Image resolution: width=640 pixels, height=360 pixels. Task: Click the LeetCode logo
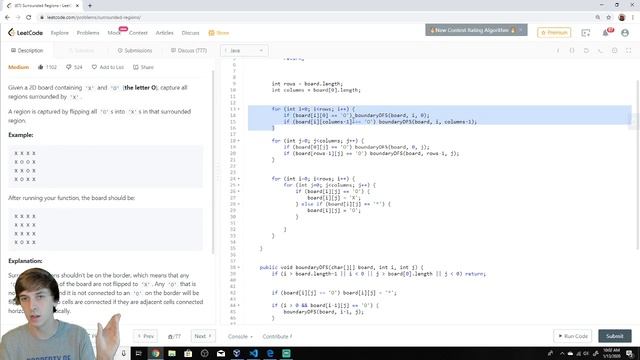click(x=25, y=33)
